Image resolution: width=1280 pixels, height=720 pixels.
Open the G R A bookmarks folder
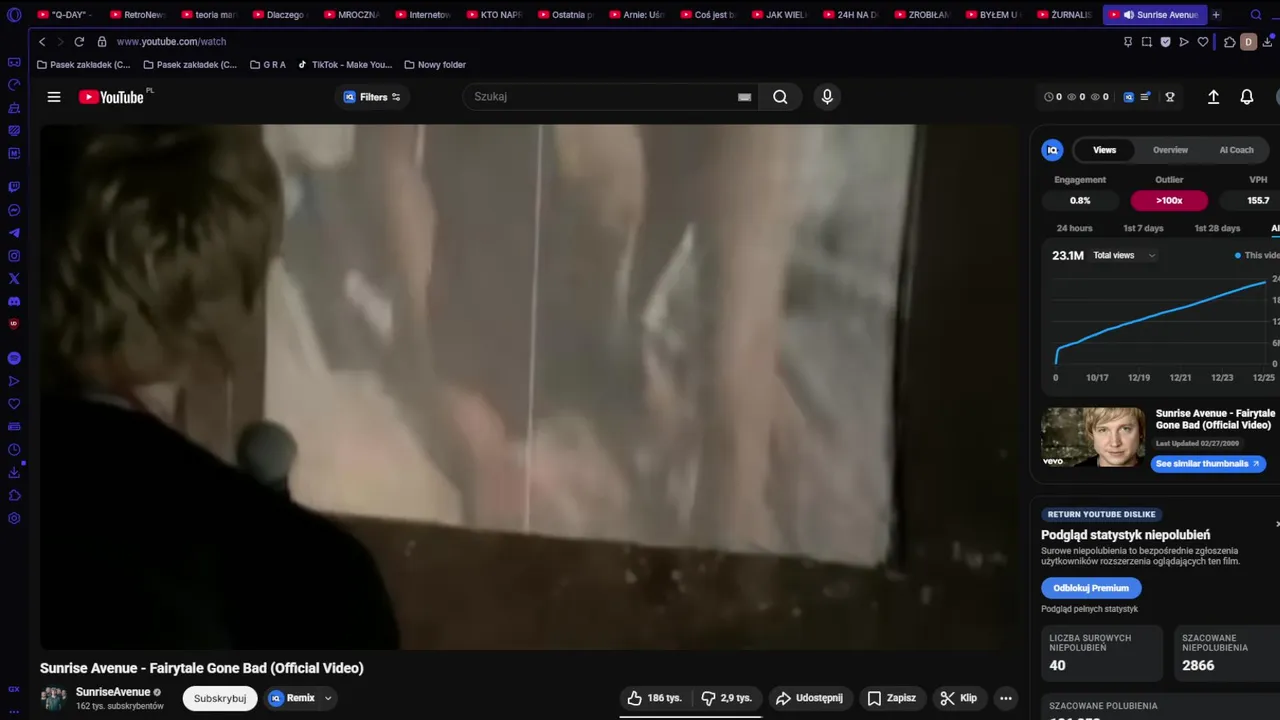[268, 65]
